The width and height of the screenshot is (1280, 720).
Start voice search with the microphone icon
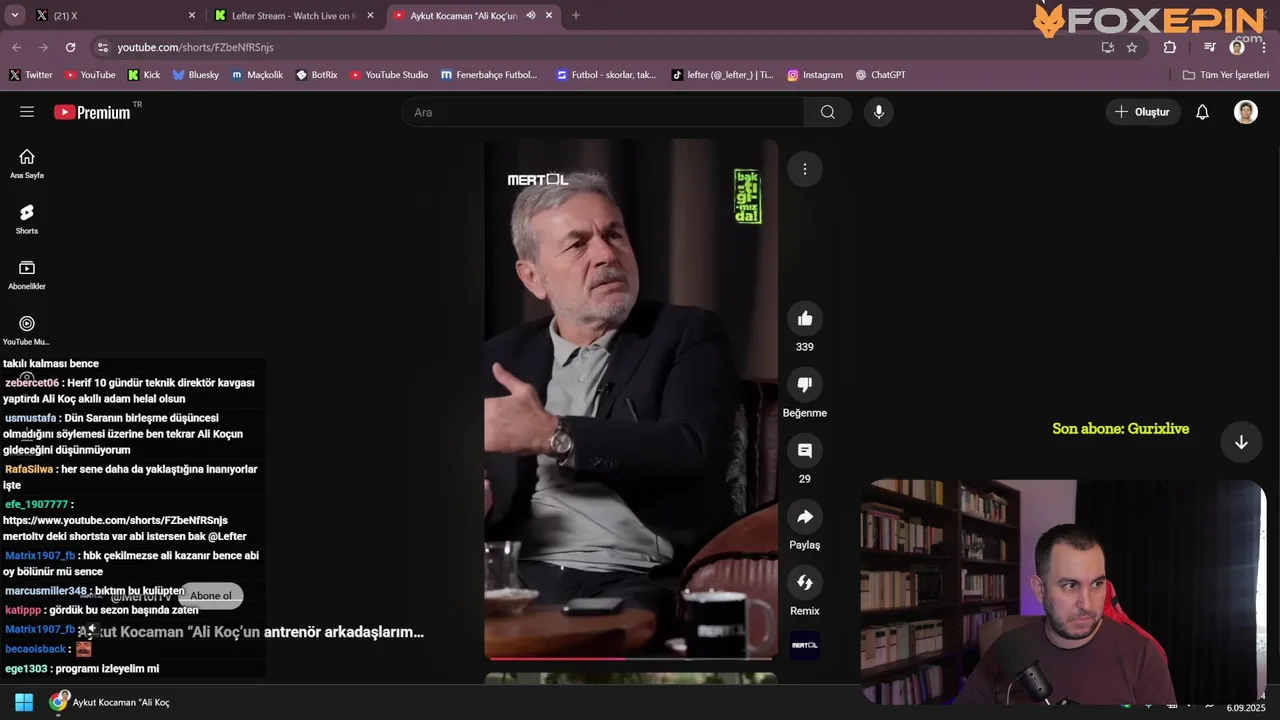879,112
